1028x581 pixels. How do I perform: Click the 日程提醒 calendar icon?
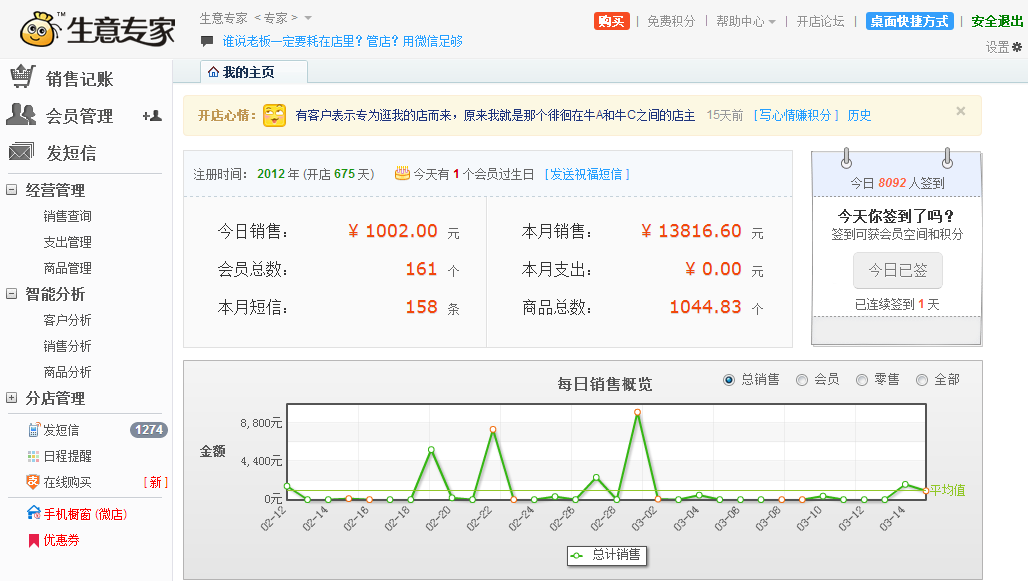[33, 456]
